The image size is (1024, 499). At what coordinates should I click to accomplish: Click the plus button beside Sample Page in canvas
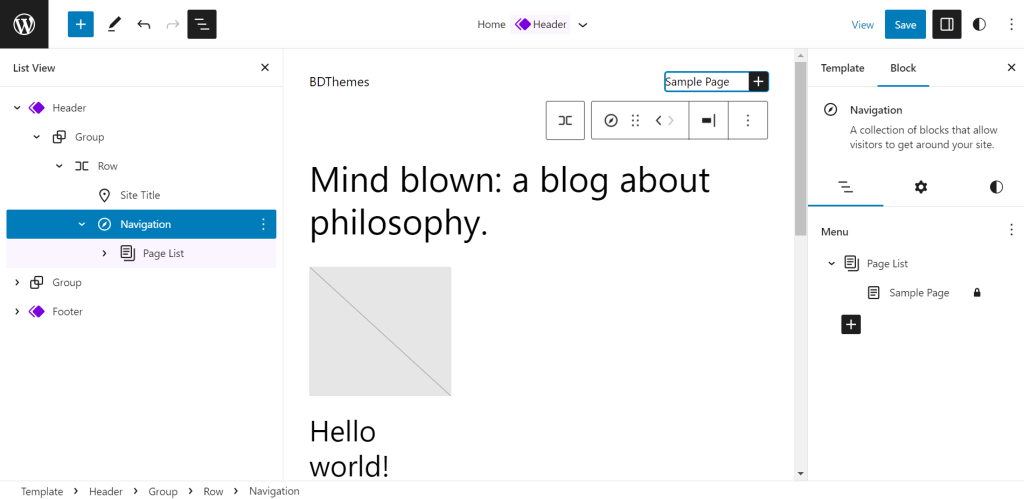click(758, 82)
